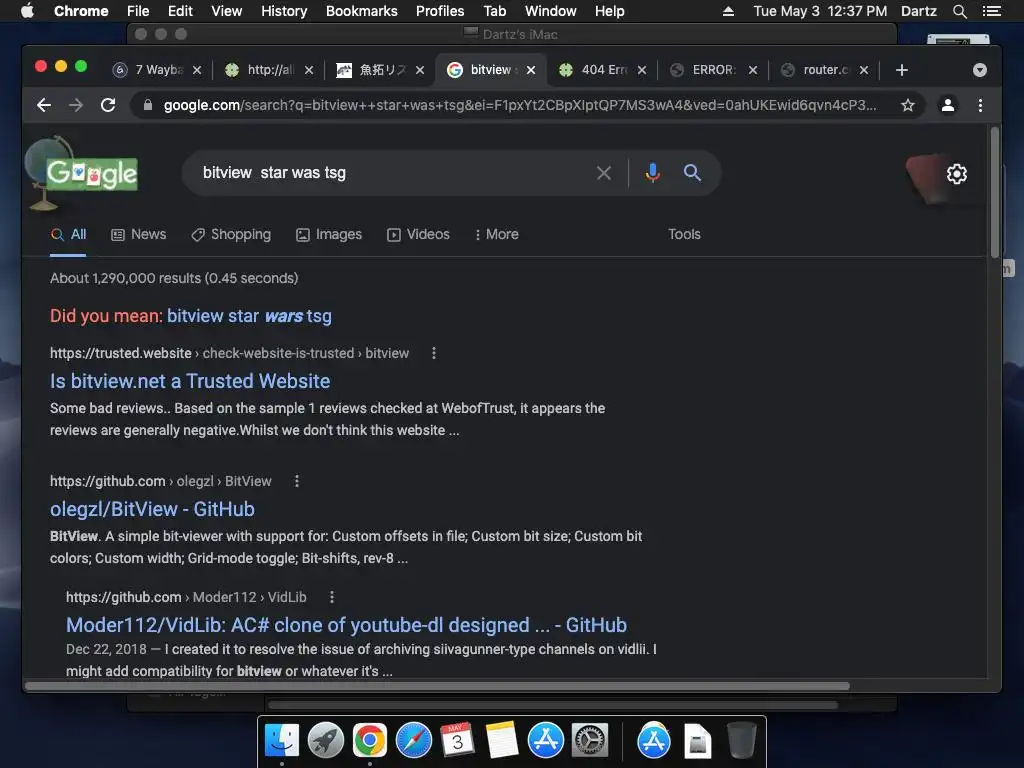
Task: Open Spotlight search in menu bar
Action: 959,11
